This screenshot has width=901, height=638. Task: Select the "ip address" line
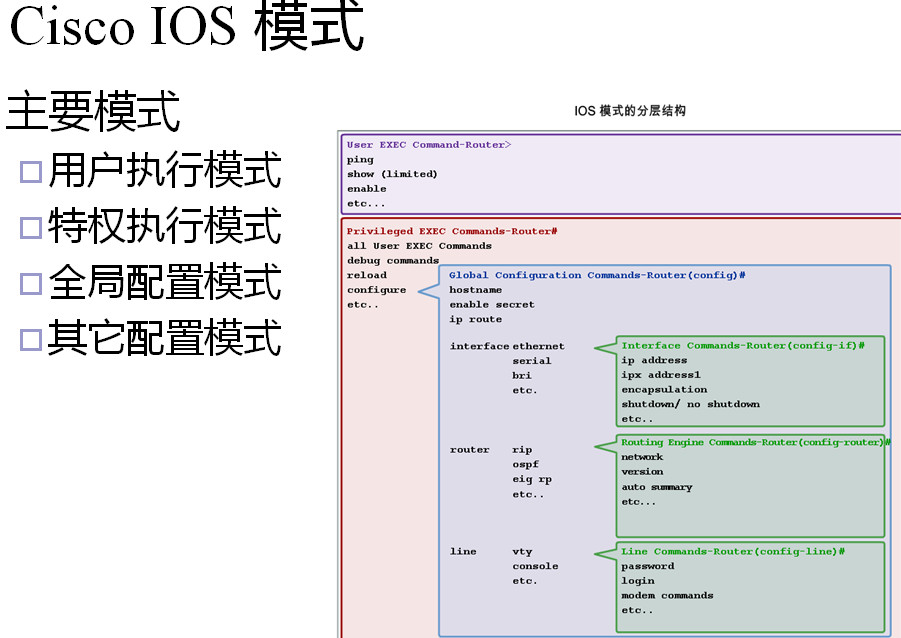pos(654,360)
